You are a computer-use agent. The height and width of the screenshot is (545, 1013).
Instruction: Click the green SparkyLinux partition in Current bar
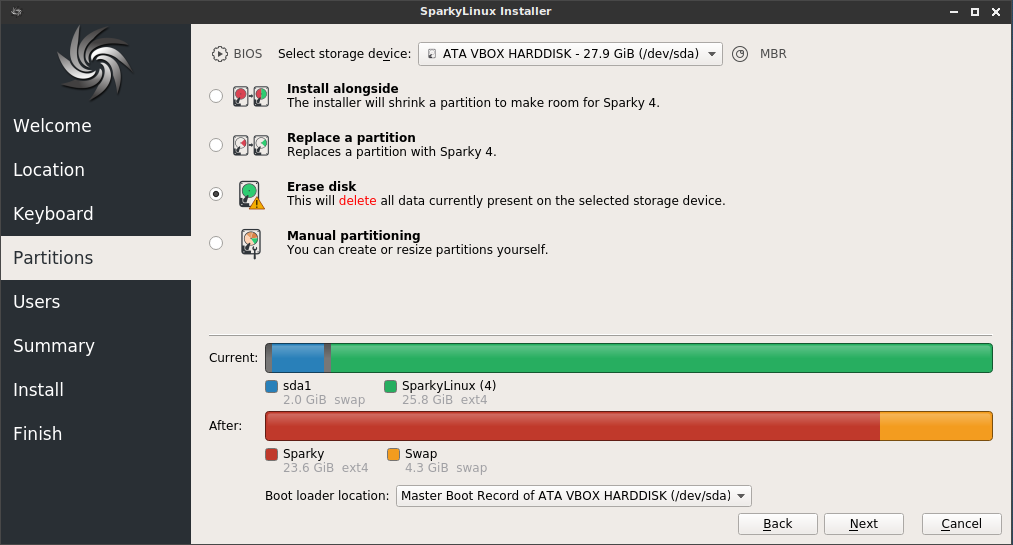[x=662, y=358]
